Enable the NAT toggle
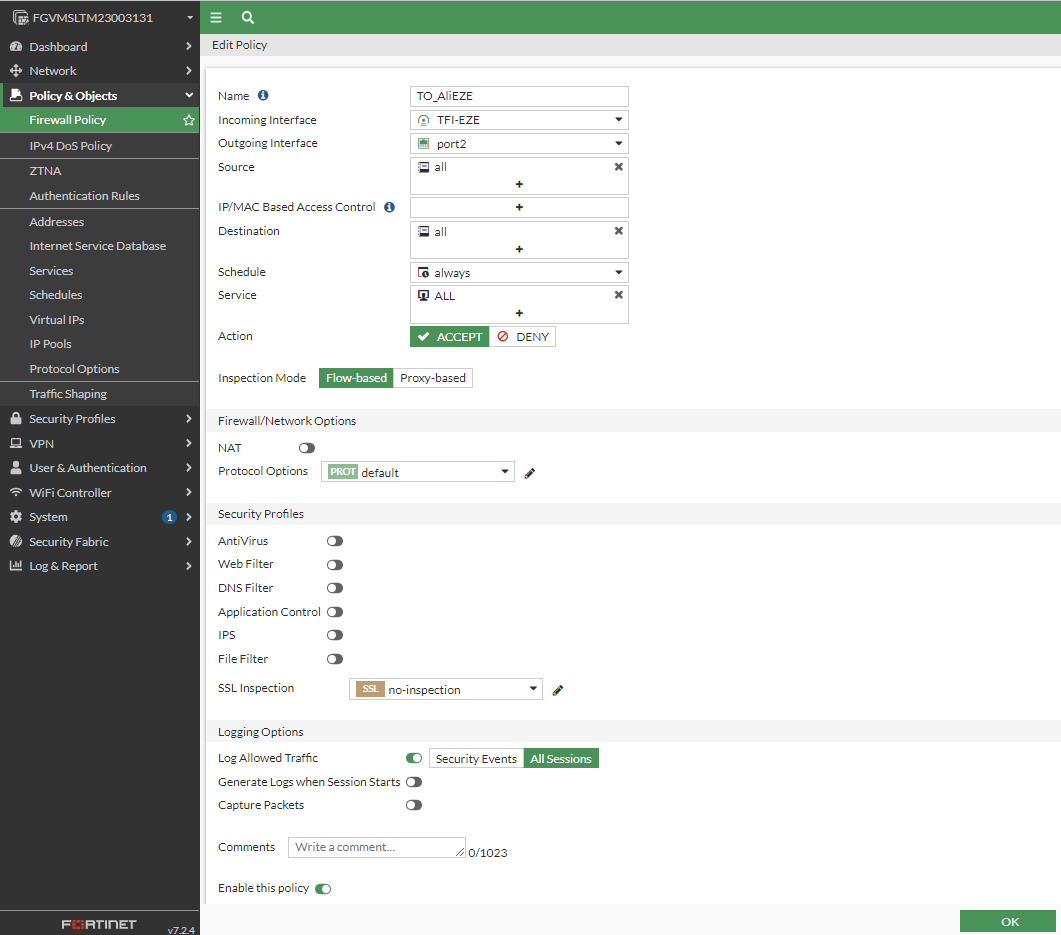The image size is (1061, 935). point(306,448)
